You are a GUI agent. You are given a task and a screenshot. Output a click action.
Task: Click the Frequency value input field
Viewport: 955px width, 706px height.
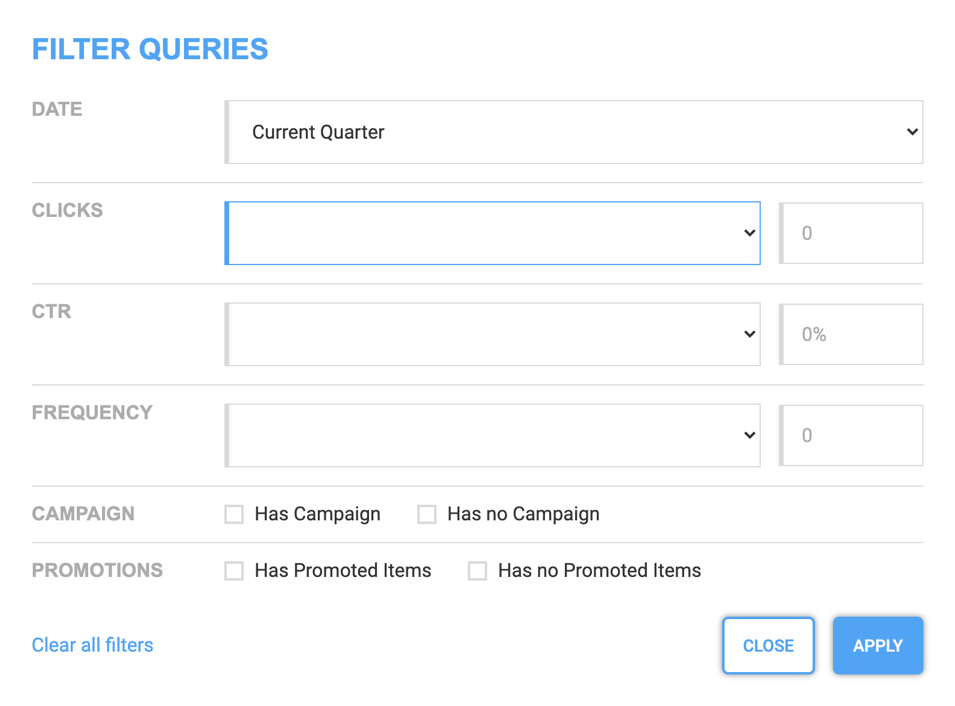tap(851, 435)
